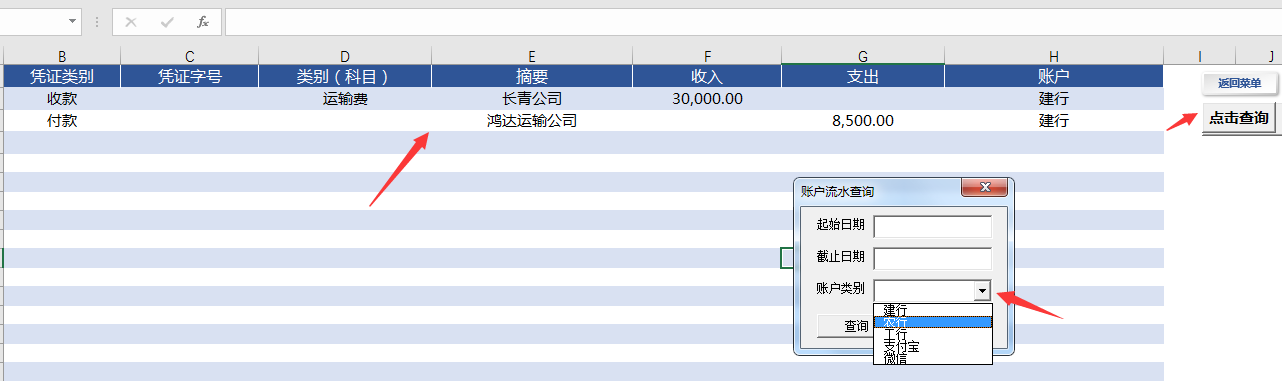Select column I header

coord(1200,56)
